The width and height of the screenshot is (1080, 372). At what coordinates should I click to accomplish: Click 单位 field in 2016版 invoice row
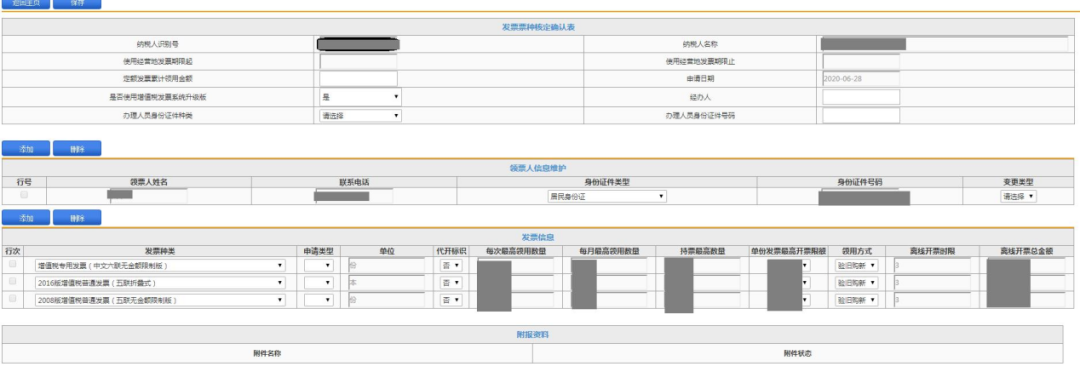pyautogui.click(x=386, y=282)
